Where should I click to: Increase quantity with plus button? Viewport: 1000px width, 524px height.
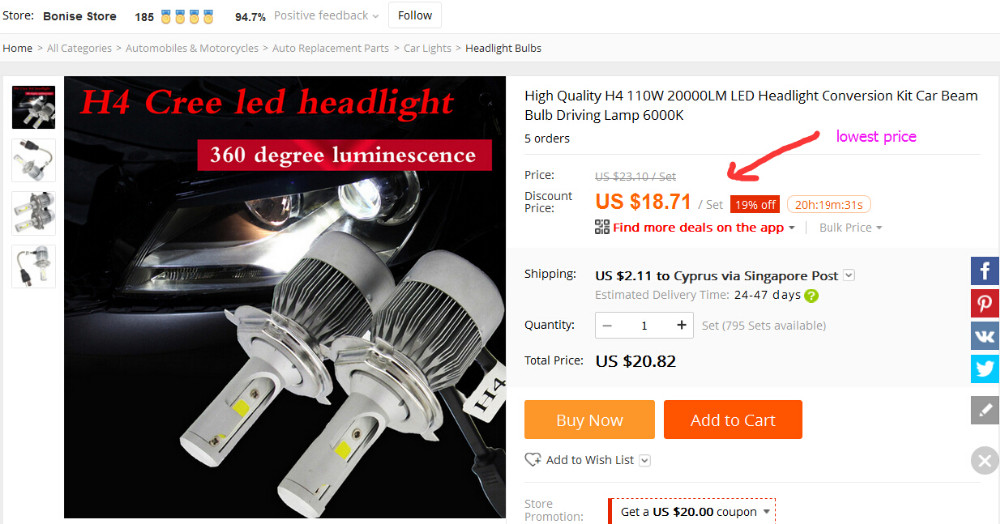[x=681, y=325]
